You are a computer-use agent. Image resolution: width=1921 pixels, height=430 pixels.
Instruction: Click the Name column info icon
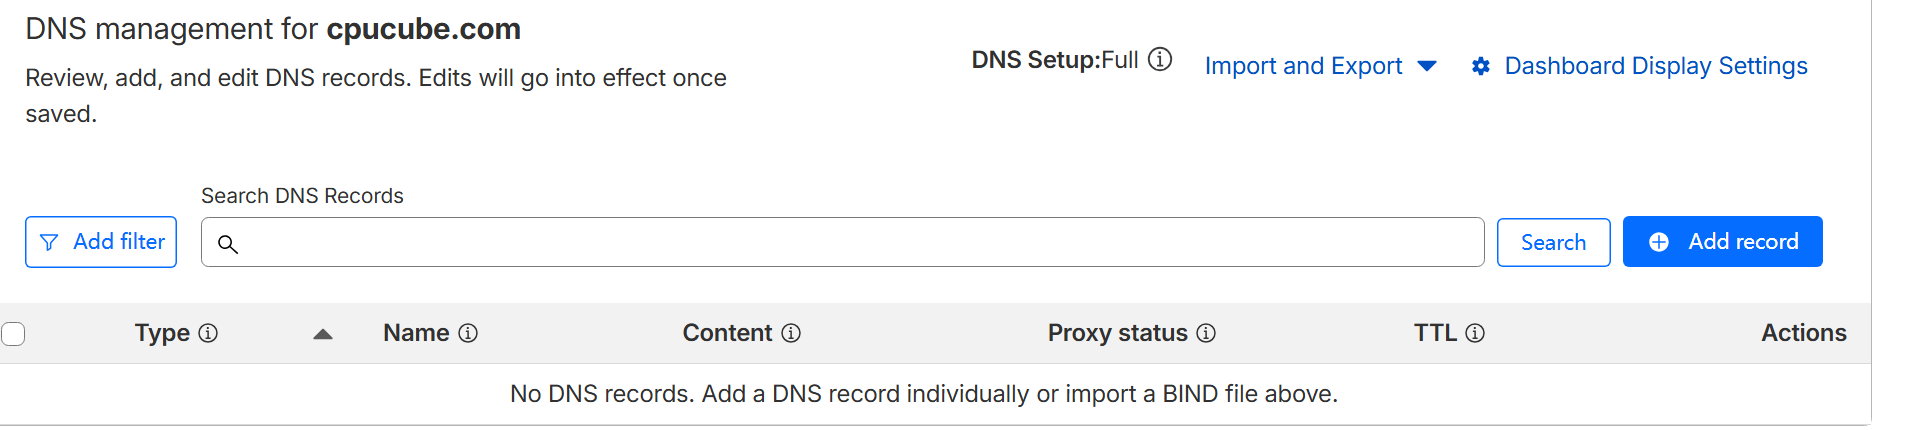click(468, 333)
